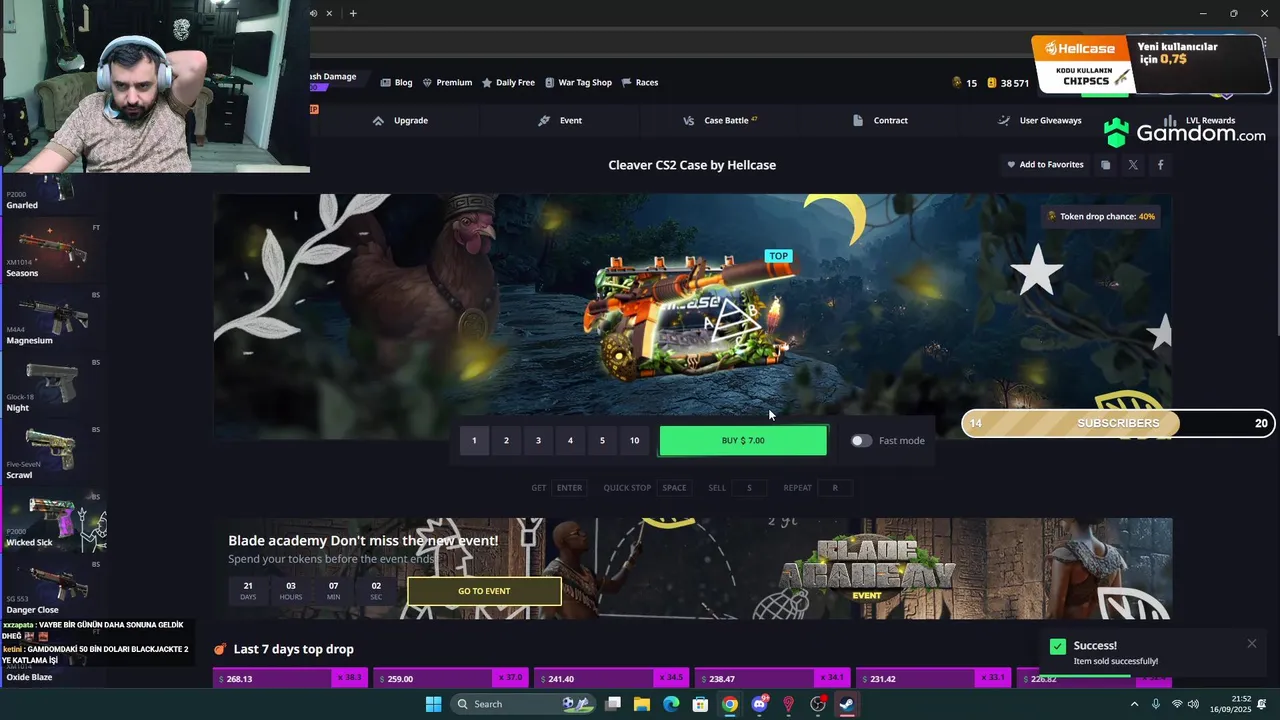
Task: Open the $231.42 top drop card
Action: pyautogui.click(x=933, y=678)
